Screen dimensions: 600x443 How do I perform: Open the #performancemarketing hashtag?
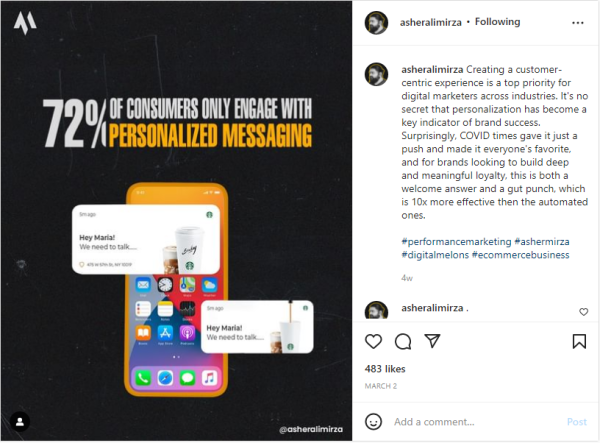[x=456, y=242]
